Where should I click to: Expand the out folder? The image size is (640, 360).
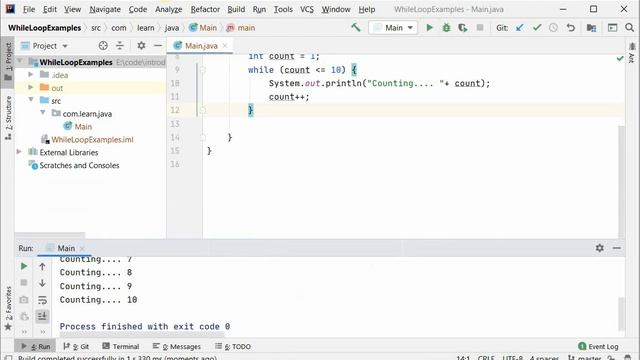click(31, 87)
